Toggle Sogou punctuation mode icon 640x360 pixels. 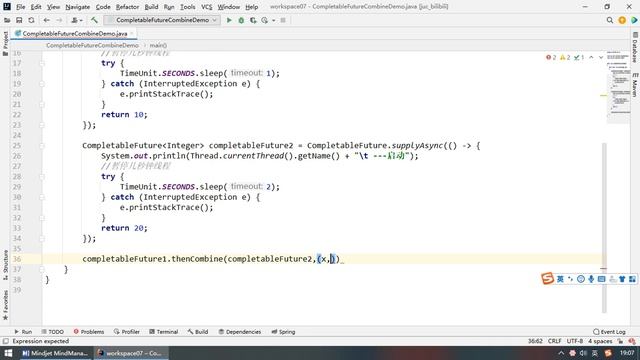(571, 279)
